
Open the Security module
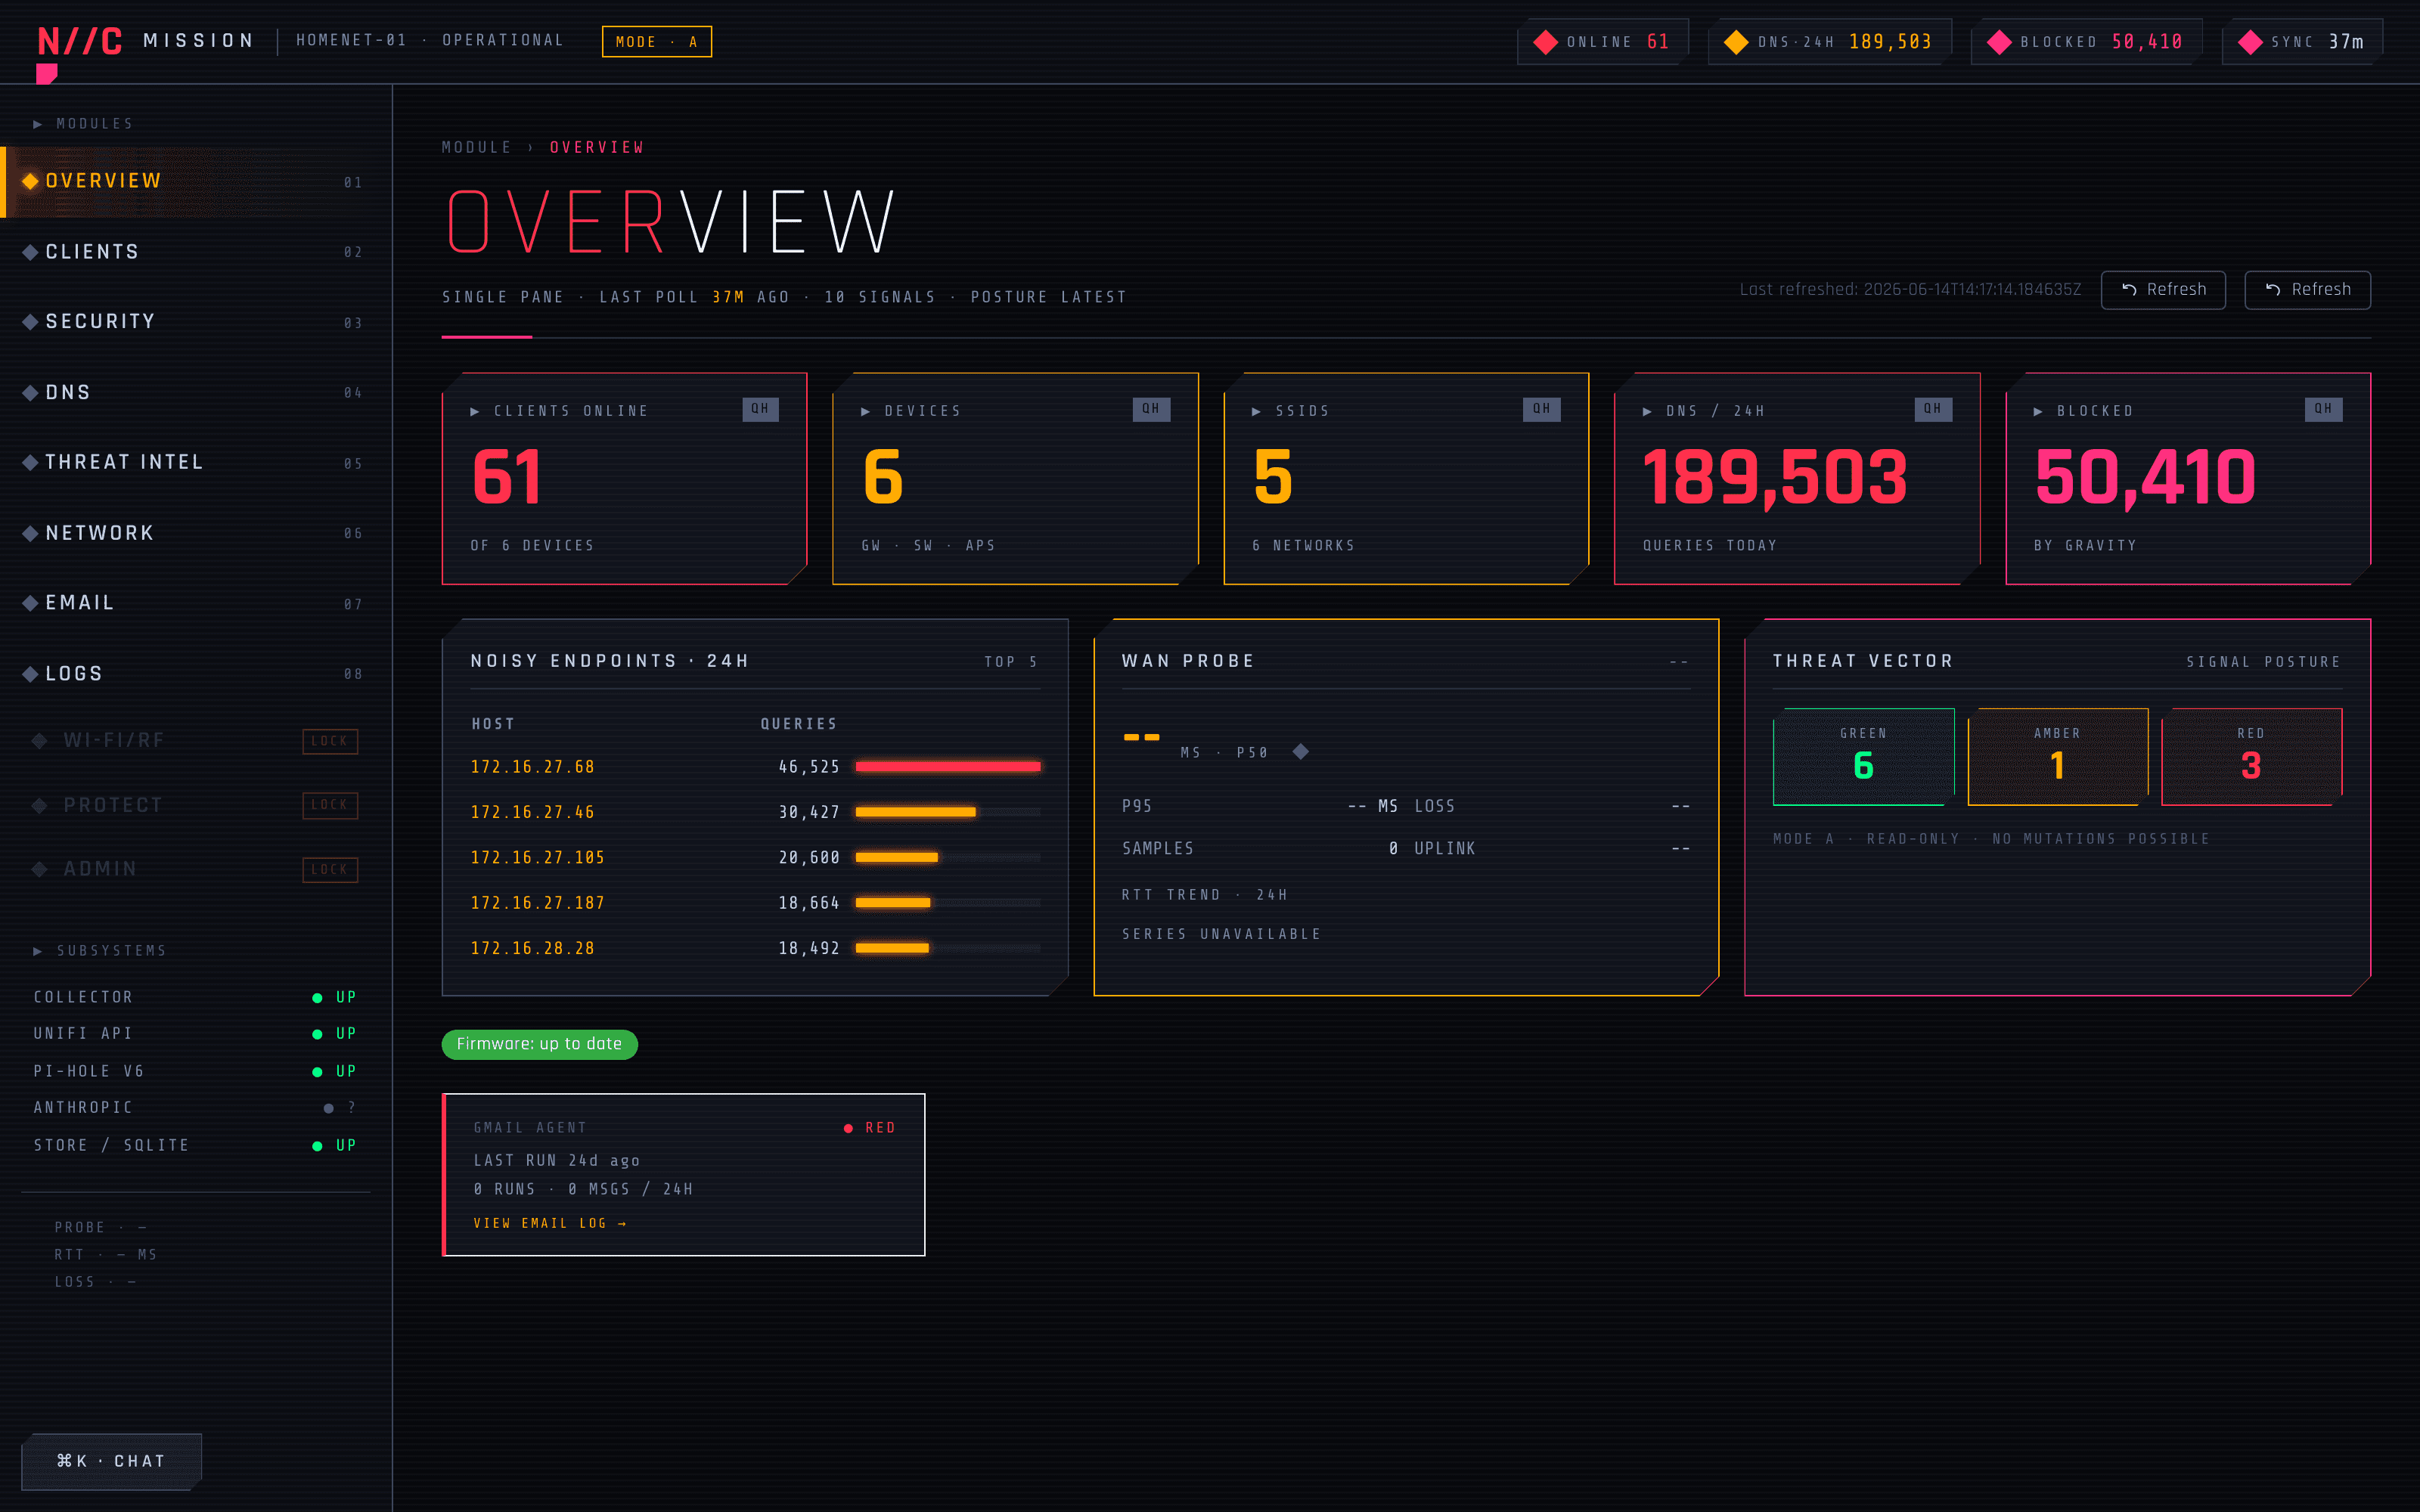[x=195, y=322]
